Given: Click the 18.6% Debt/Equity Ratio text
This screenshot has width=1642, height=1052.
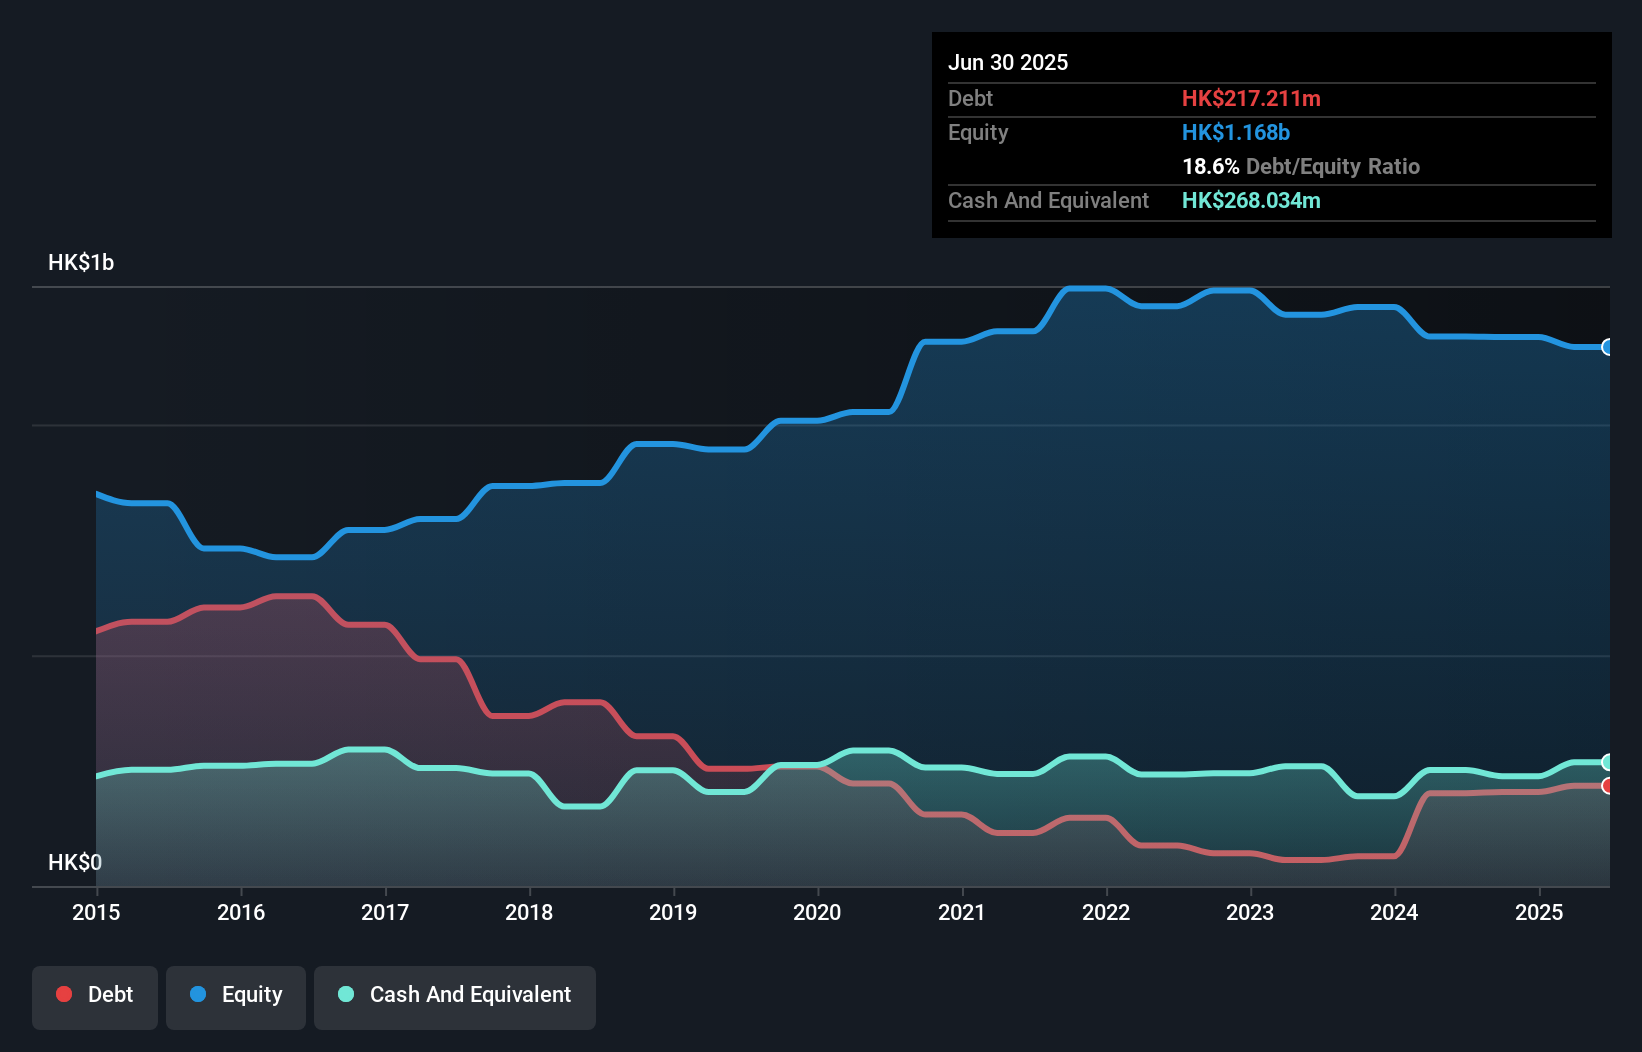Looking at the screenshot, I should click(x=1300, y=166).
